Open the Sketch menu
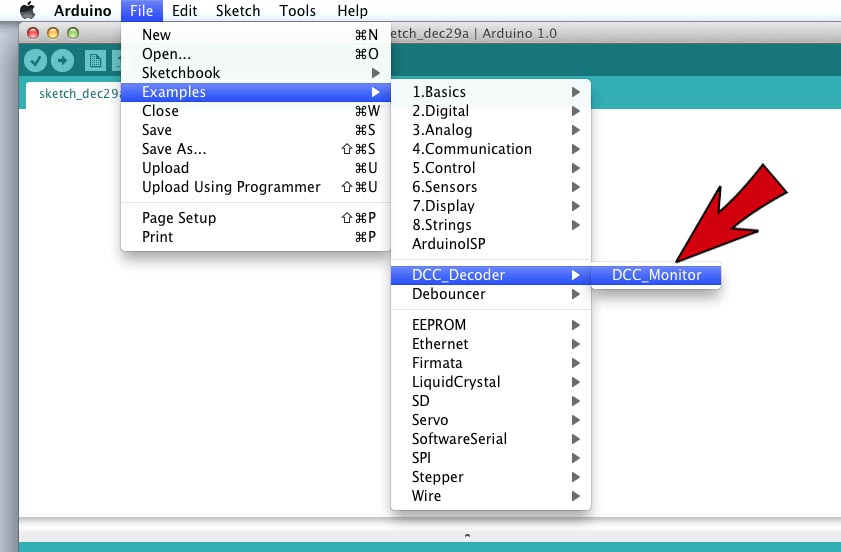 (x=238, y=10)
